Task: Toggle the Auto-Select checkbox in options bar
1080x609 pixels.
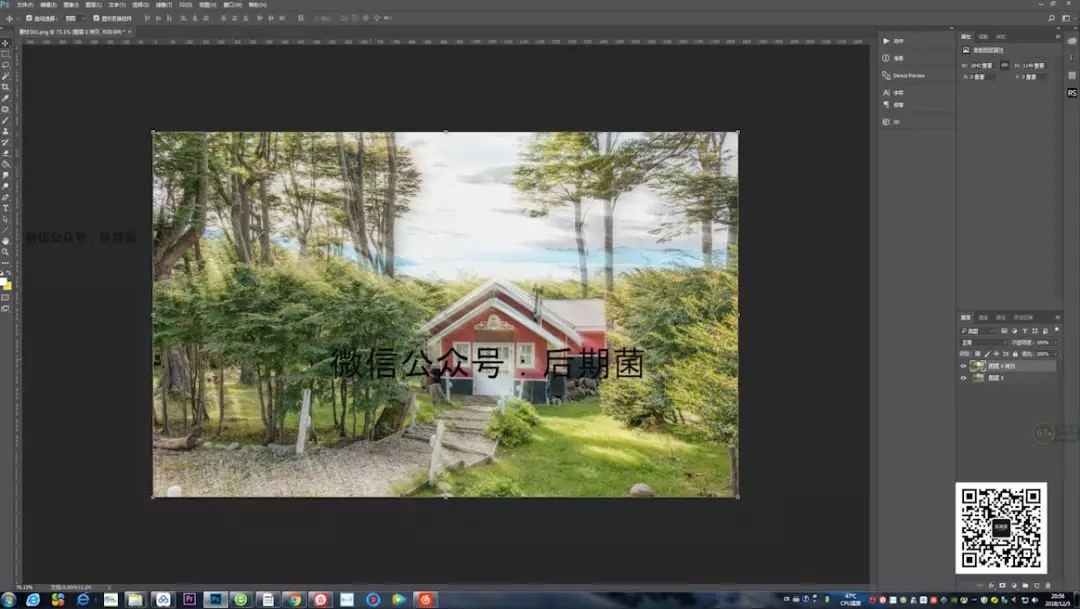Action: click(29, 18)
